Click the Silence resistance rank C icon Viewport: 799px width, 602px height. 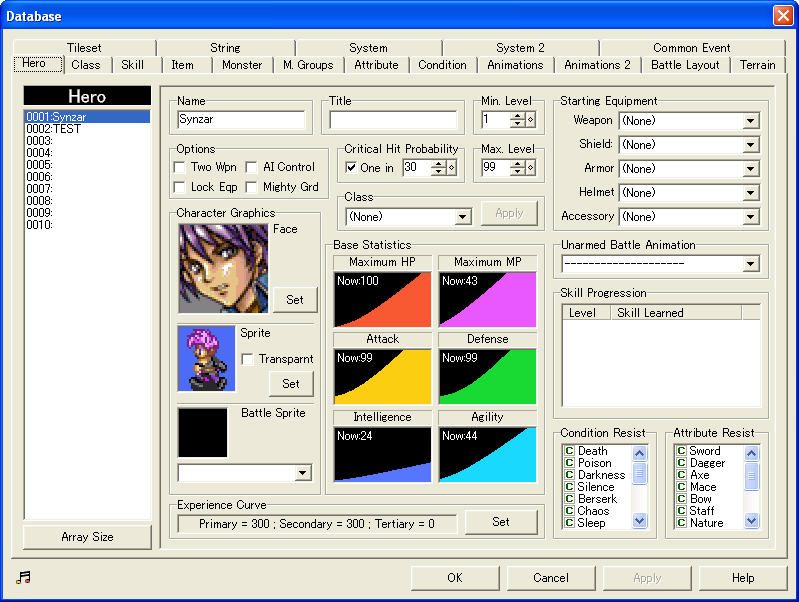[x=569, y=487]
